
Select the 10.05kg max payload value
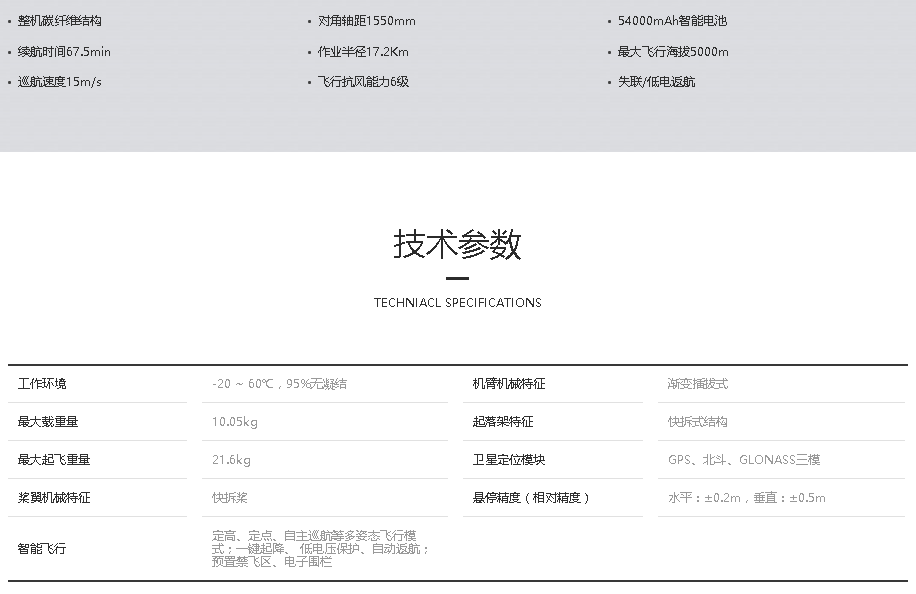235,422
